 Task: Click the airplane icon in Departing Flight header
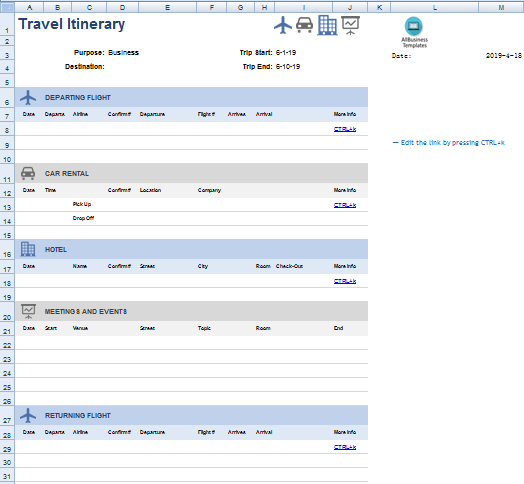coord(28,97)
